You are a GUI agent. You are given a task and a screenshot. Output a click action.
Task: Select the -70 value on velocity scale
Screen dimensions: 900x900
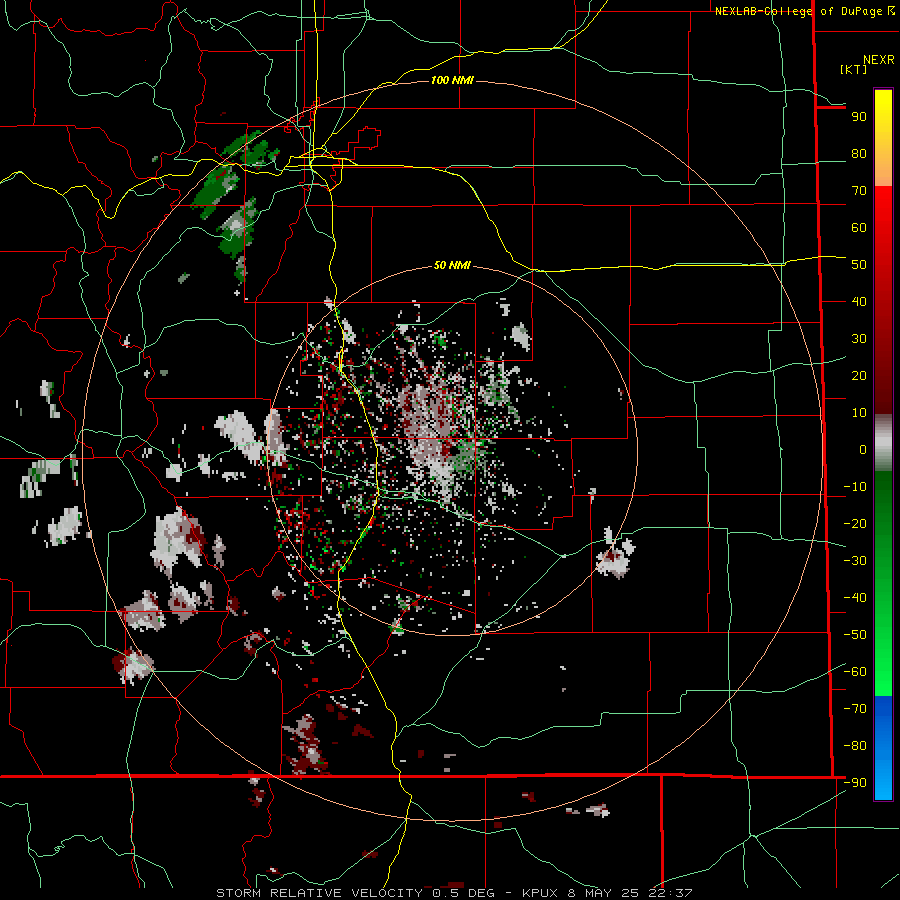click(855, 709)
